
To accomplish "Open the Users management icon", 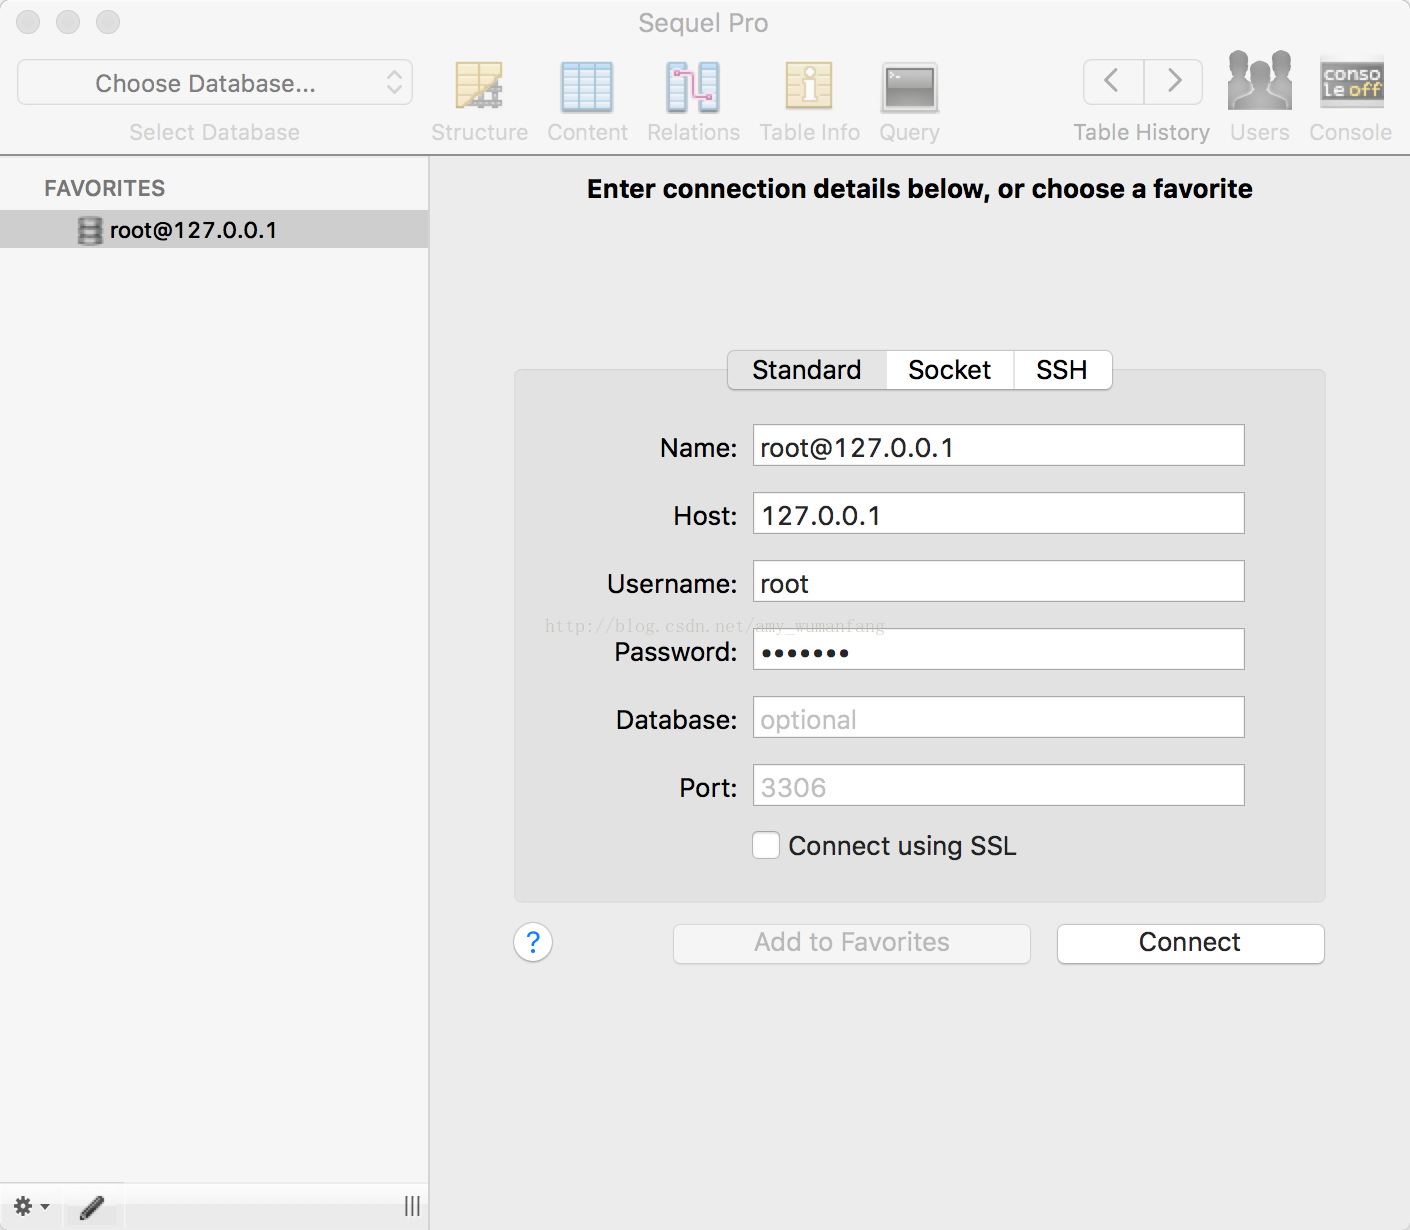I will [1260, 80].
